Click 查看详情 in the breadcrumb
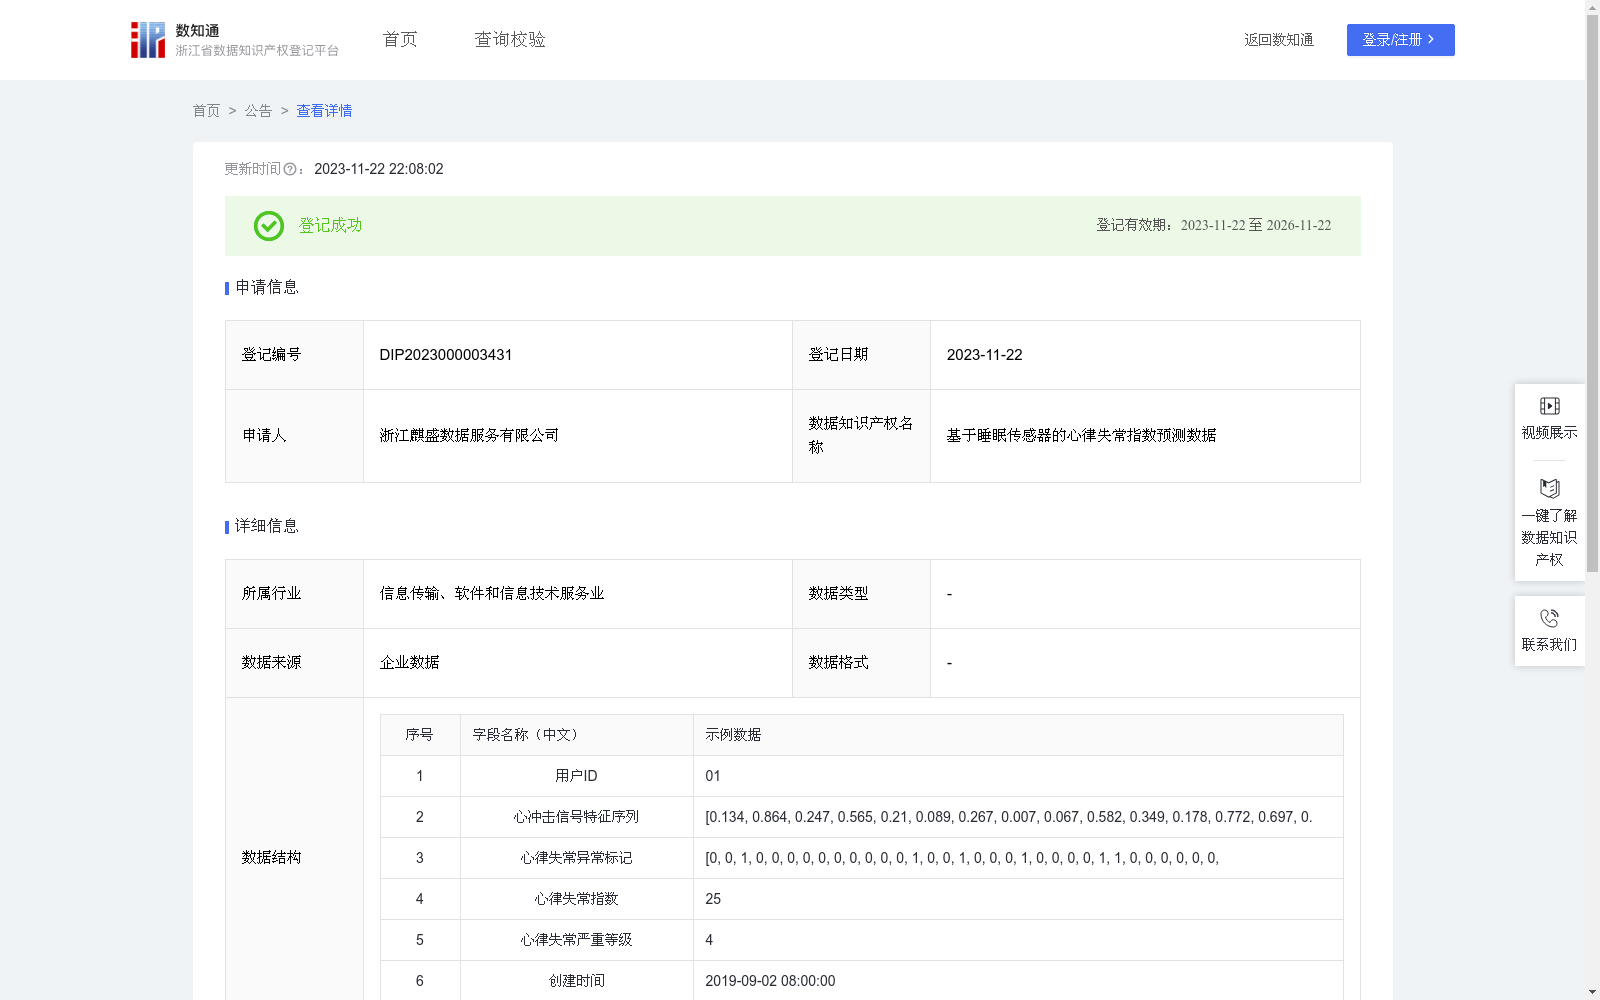Viewport: 1600px width, 1000px height. [x=324, y=111]
